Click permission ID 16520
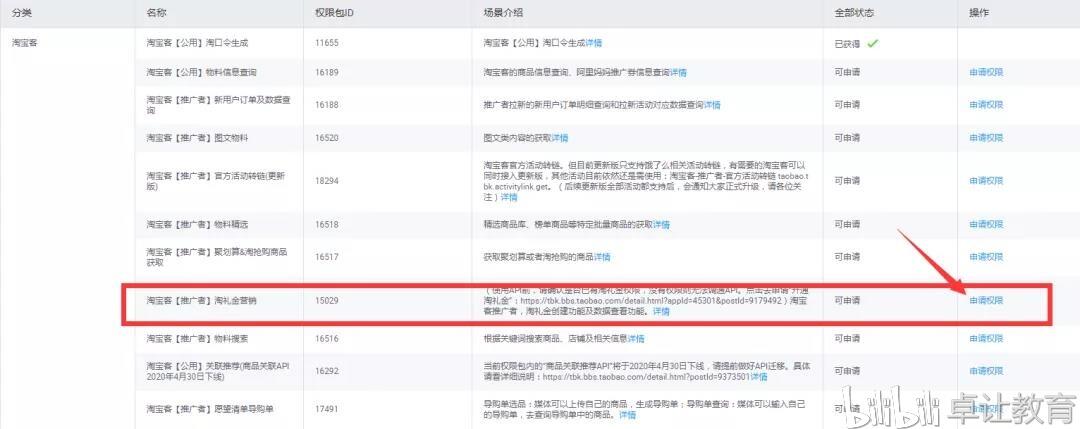The height and width of the screenshot is (429, 1080). [x=326, y=138]
